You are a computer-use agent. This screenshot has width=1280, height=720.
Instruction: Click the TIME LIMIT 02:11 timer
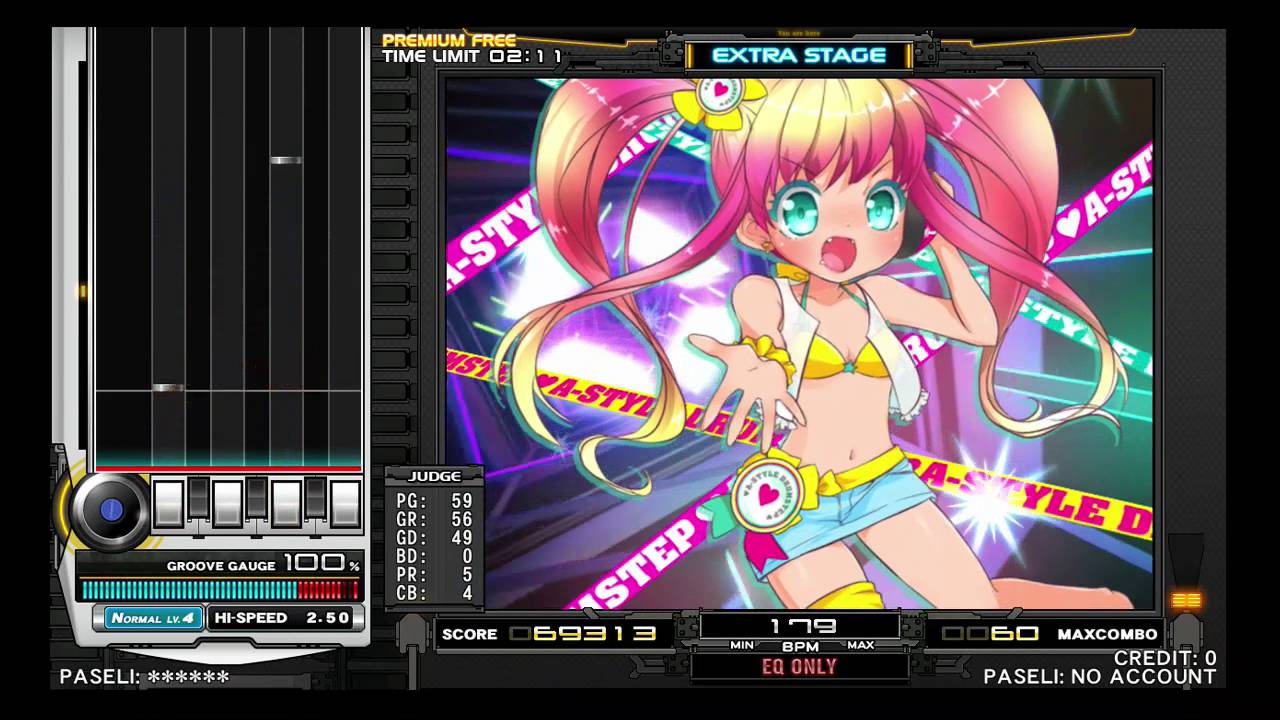pos(472,57)
